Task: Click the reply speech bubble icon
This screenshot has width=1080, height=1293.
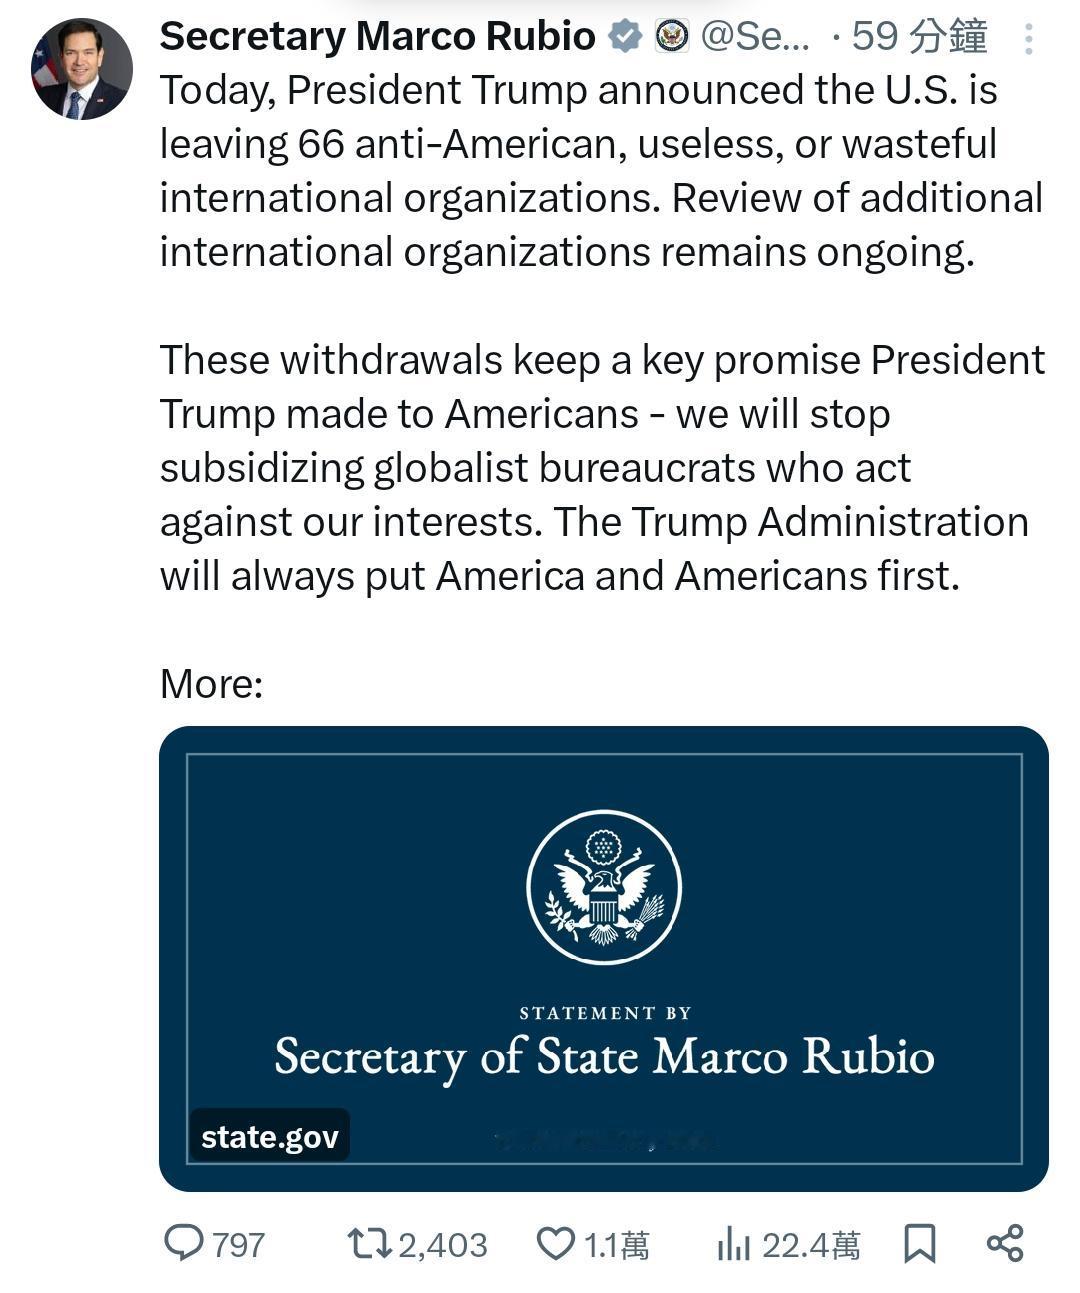Action: 183,1243
